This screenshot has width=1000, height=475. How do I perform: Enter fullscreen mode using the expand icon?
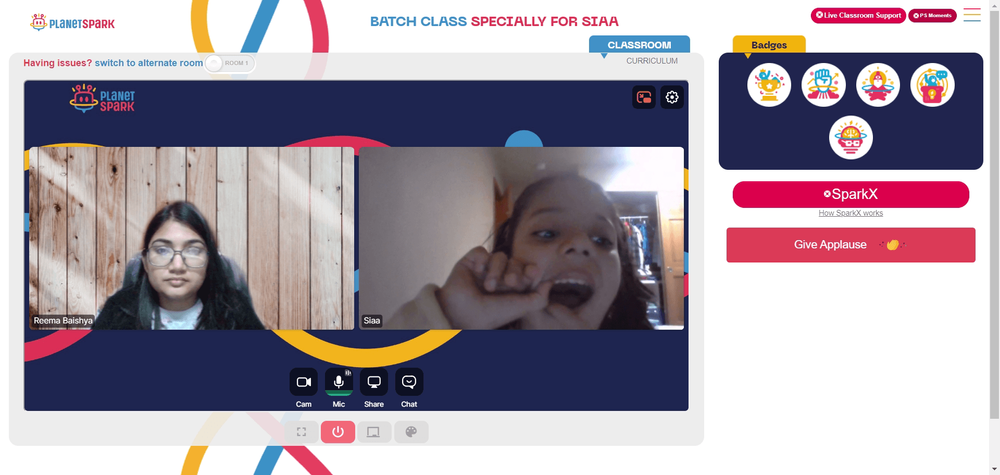302,432
